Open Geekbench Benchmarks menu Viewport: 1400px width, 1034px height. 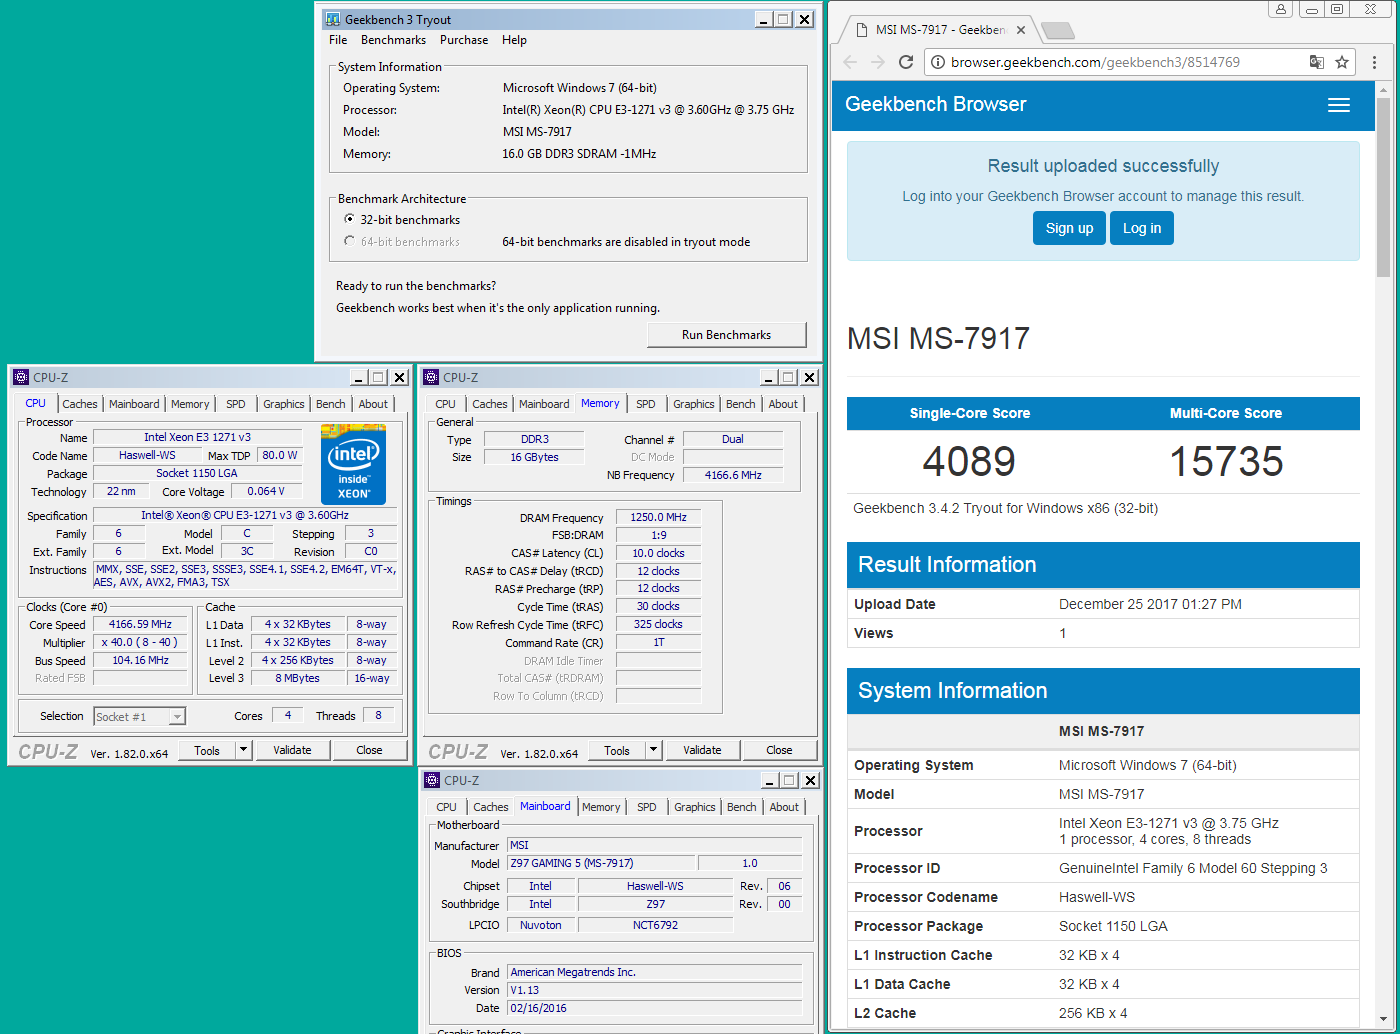[x=393, y=40]
